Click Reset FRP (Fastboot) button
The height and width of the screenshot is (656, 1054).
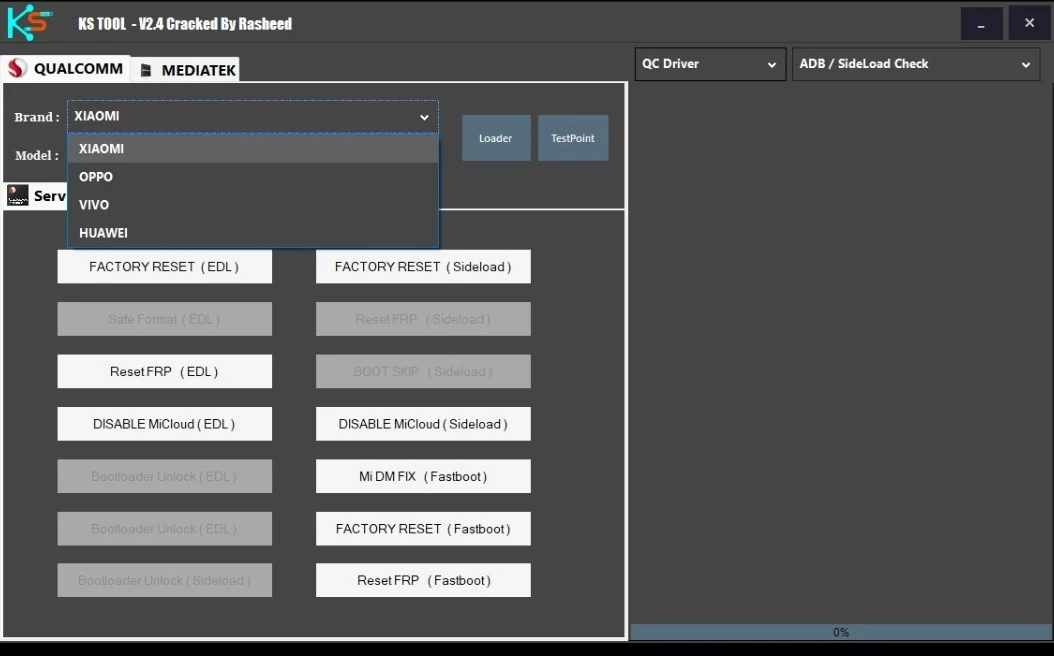[x=423, y=580]
